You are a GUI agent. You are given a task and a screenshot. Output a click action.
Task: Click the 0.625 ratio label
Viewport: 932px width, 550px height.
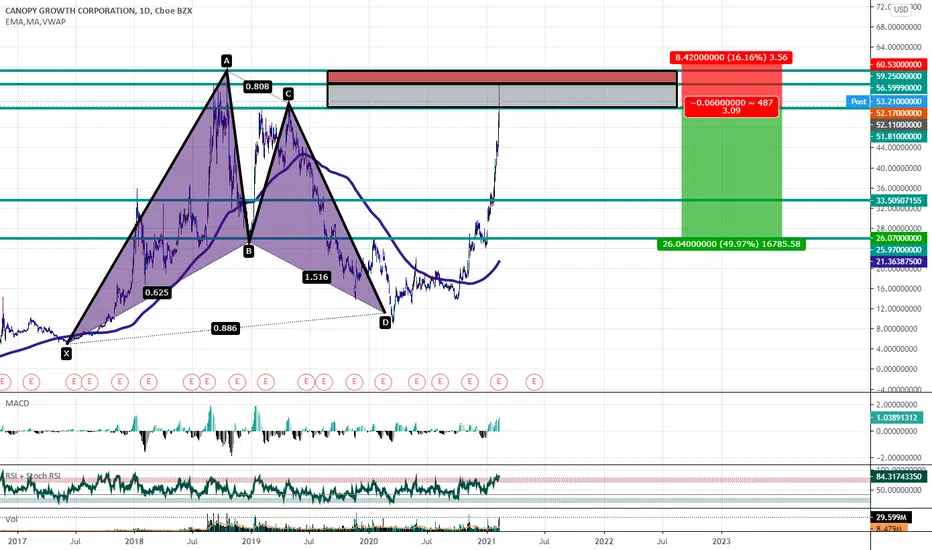click(x=157, y=292)
